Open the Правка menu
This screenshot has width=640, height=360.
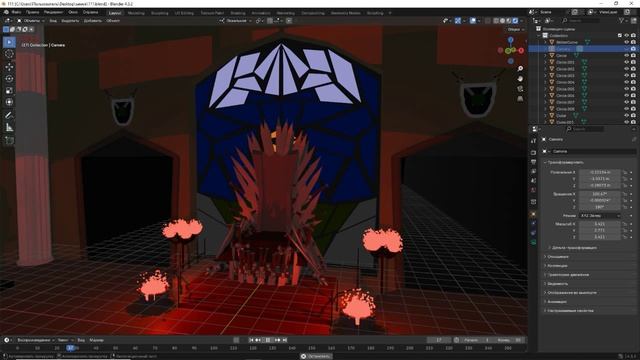[x=32, y=12]
